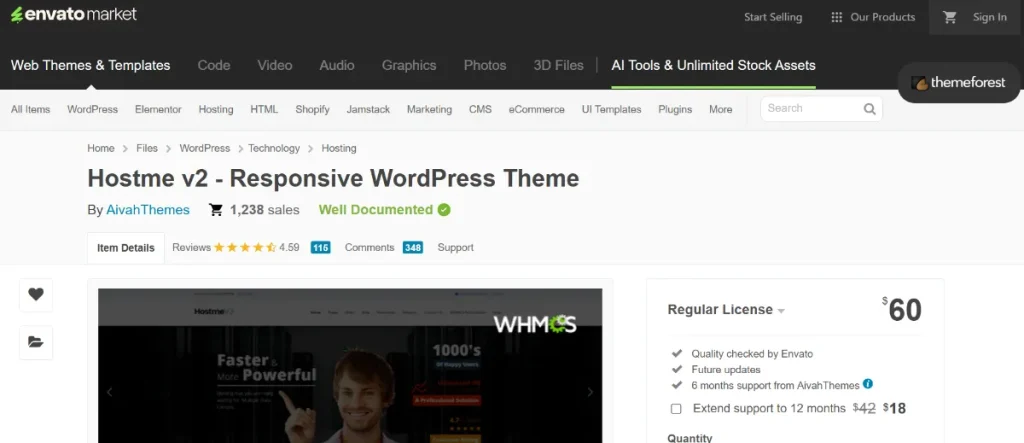Open the 3D Files section
The height and width of the screenshot is (443, 1024).
click(558, 65)
